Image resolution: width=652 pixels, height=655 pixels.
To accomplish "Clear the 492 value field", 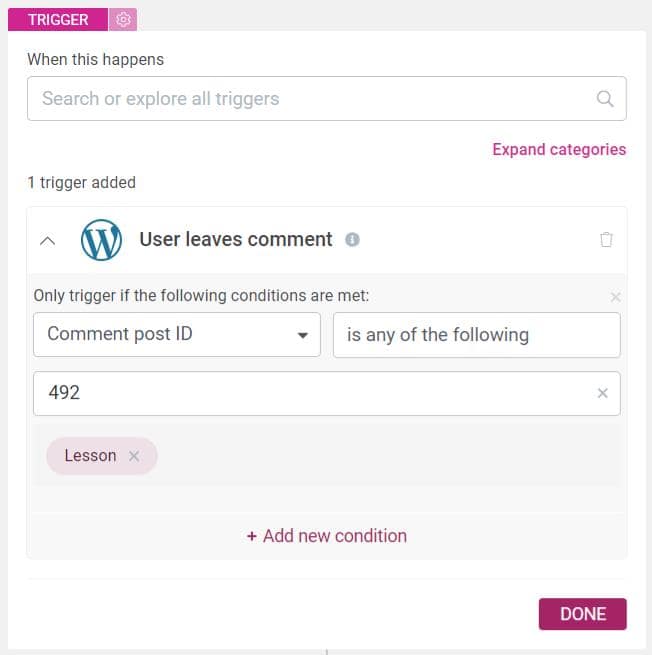I will point(602,393).
